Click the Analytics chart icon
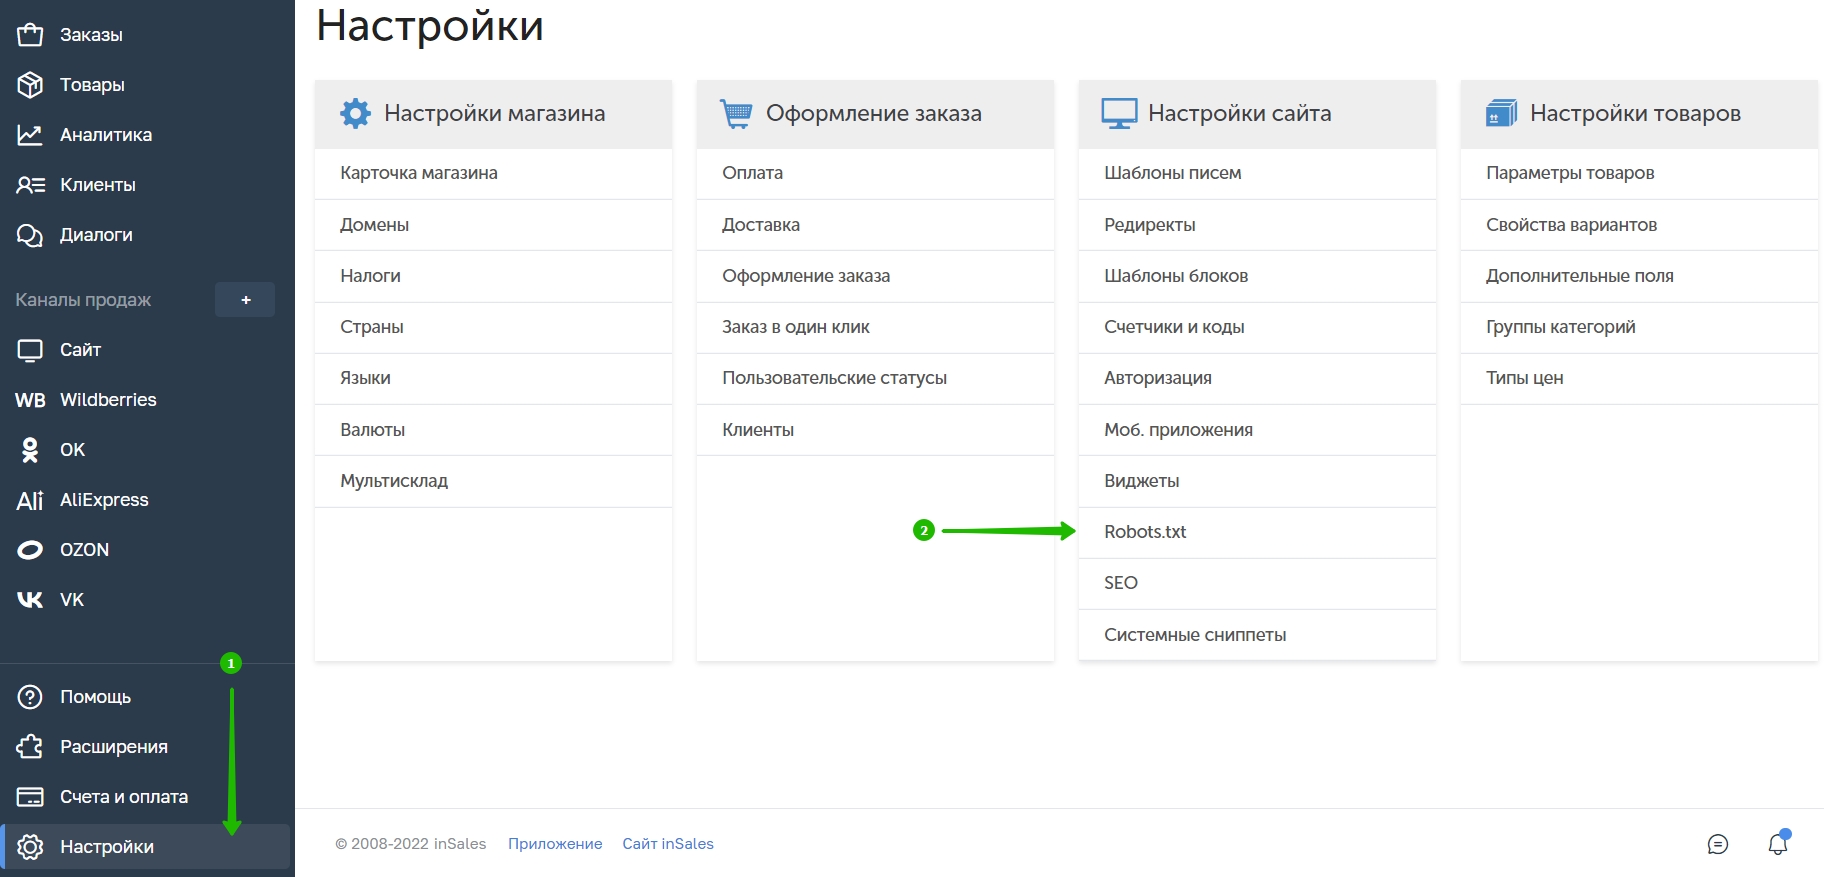Viewport: 1824px width, 877px height. (30, 135)
